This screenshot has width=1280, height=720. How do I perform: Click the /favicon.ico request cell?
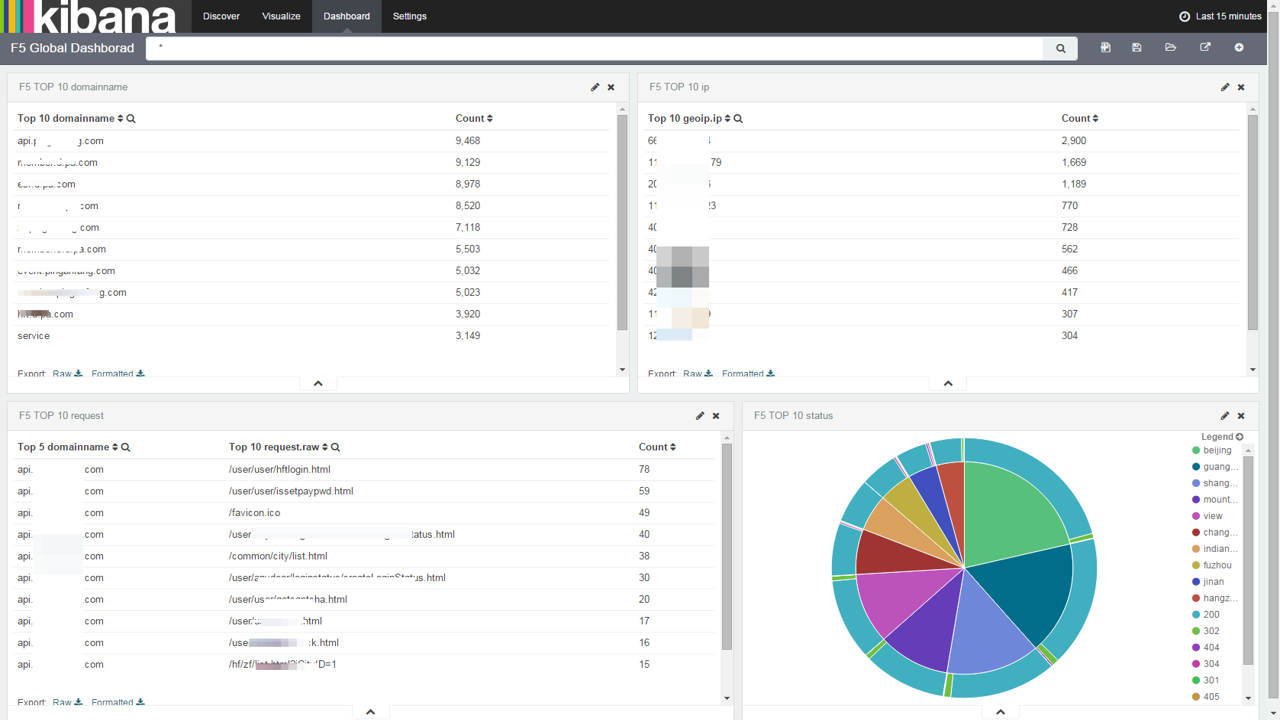254,512
